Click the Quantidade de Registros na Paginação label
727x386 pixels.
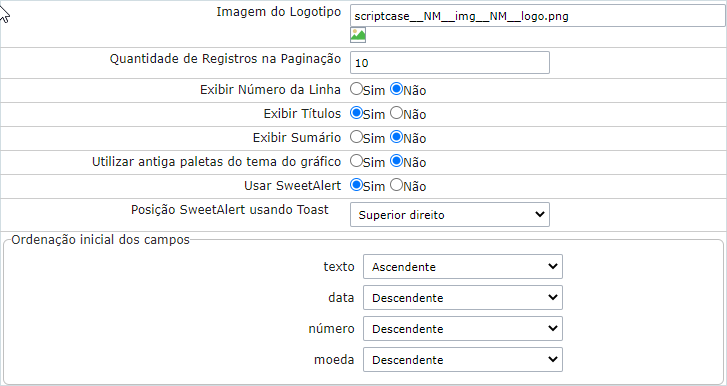(x=225, y=59)
